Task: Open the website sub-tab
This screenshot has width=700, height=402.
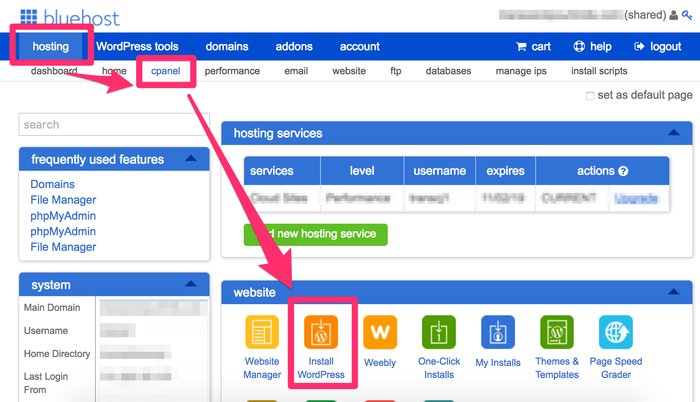Action: click(349, 71)
